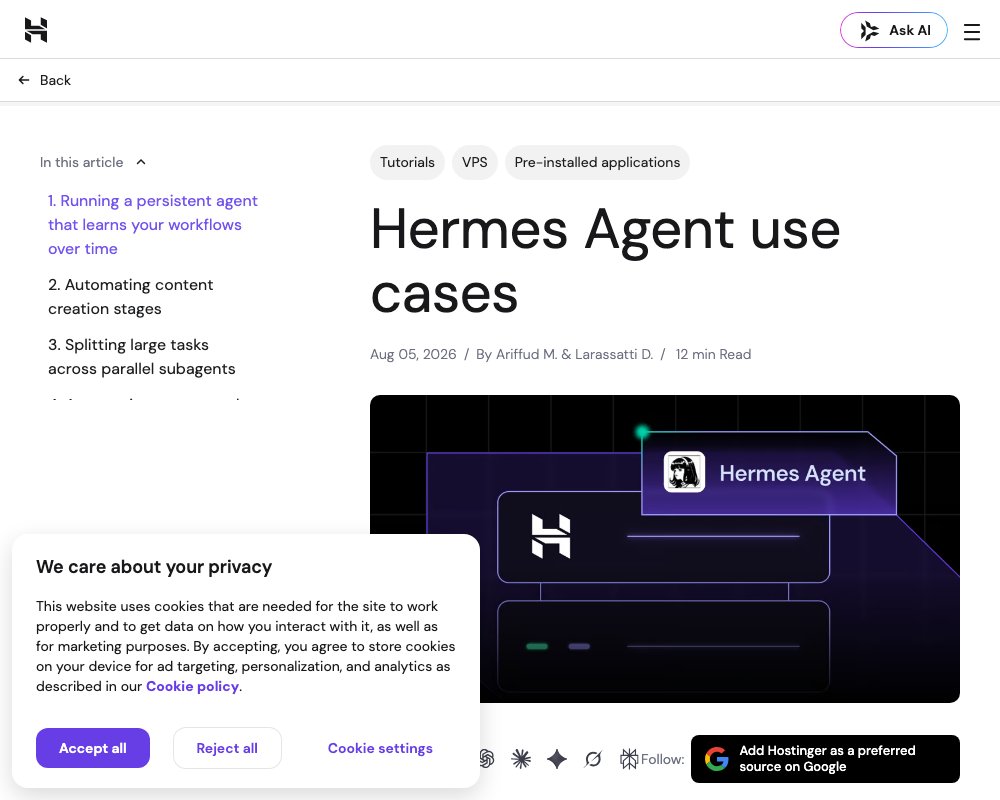
Task: Open the Ask AI assistant
Action: [x=893, y=30]
